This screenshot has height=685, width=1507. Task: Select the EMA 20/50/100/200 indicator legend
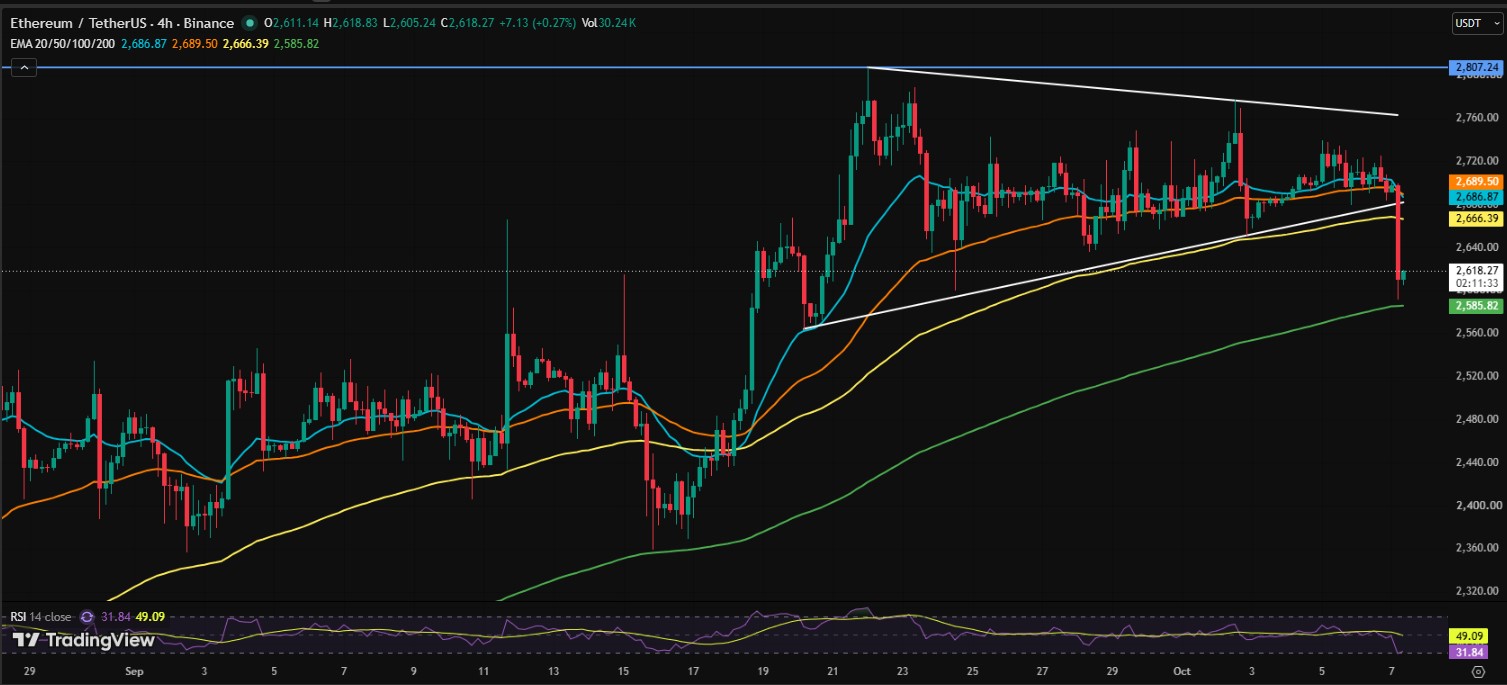pyautogui.click(x=65, y=44)
